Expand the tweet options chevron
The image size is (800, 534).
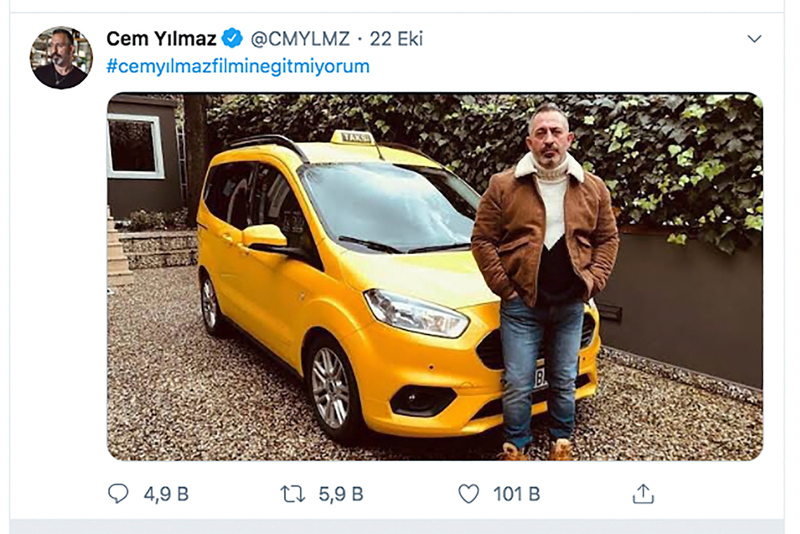[x=755, y=39]
